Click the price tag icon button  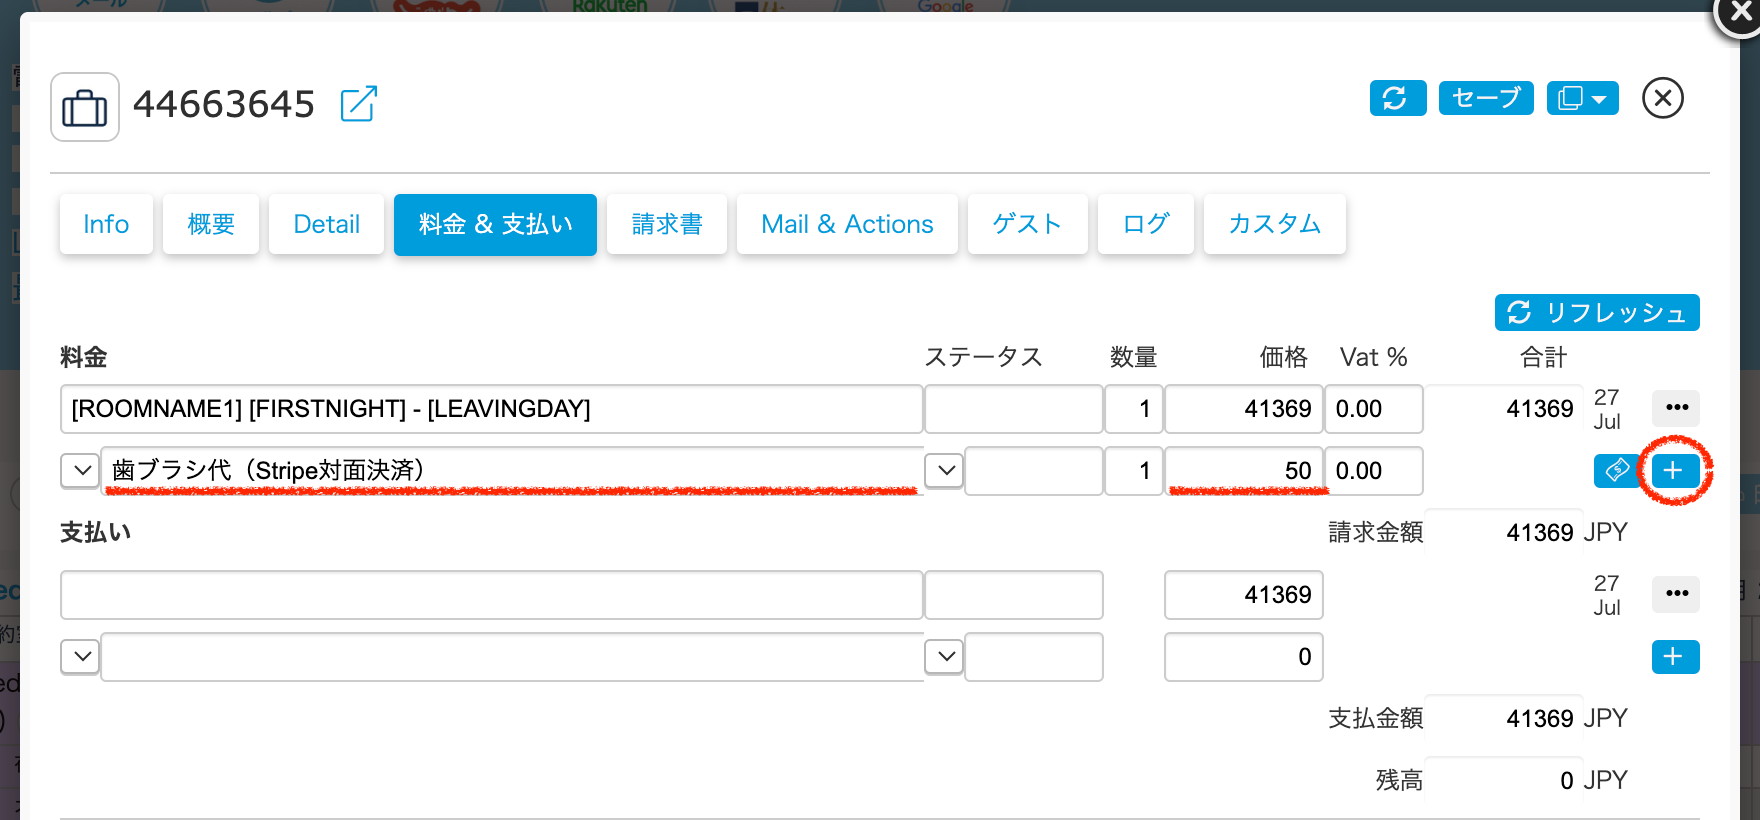[1616, 470]
